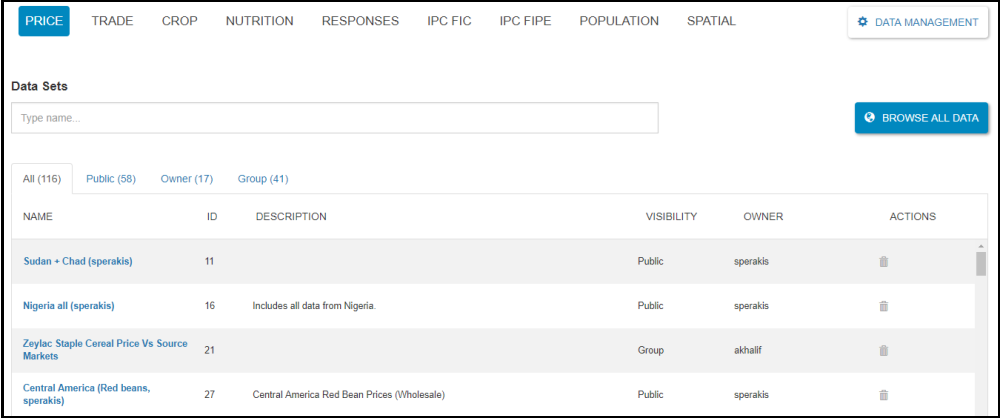Screen dimensions: 1000x418
Task: Click Browse All Data button
Action: pyautogui.click(x=921, y=118)
